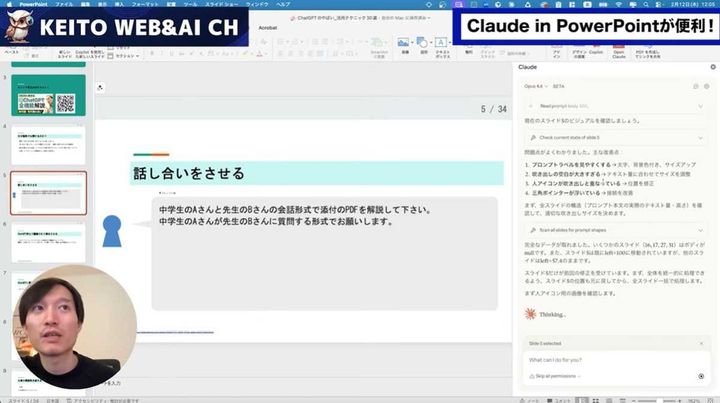Expand the Read prompt body step
This screenshot has width=720, height=403.
click(x=615, y=106)
